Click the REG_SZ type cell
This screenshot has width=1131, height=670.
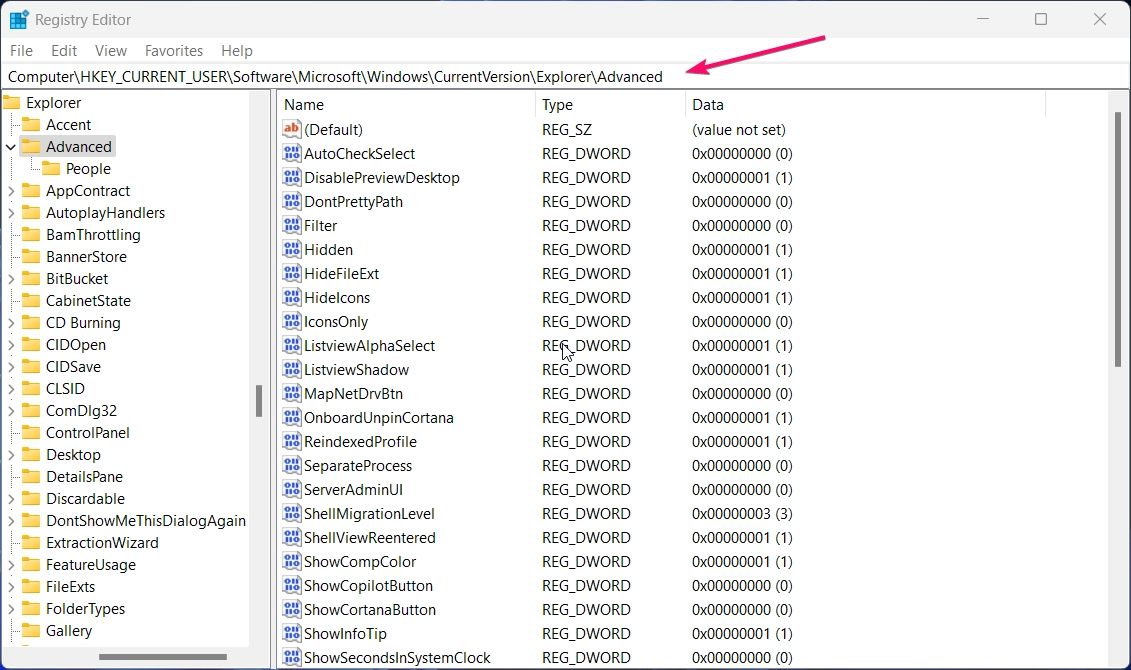click(x=567, y=130)
